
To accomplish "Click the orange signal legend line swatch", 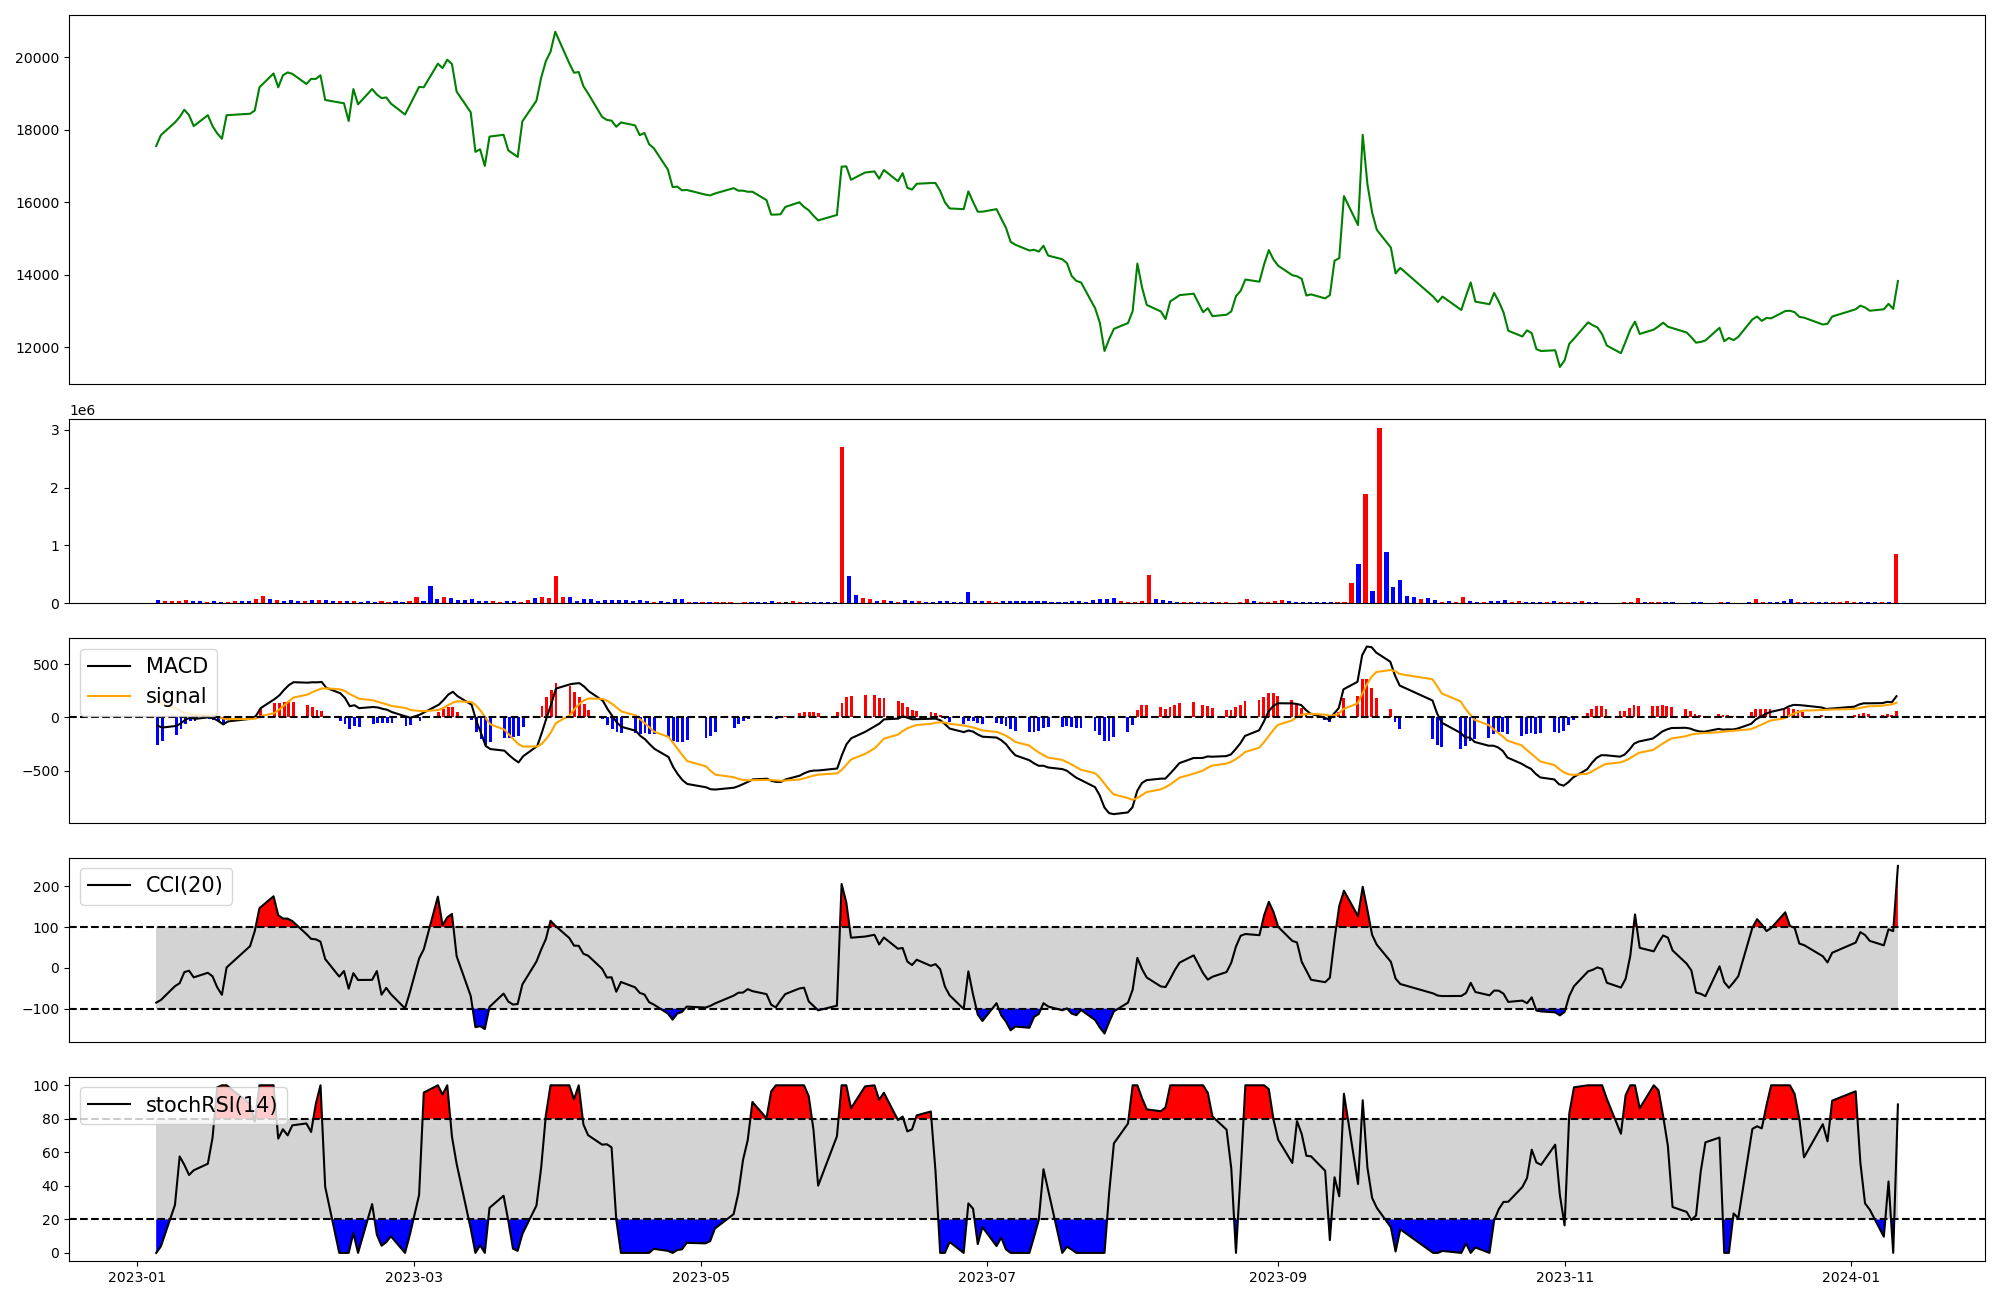I will (x=108, y=696).
